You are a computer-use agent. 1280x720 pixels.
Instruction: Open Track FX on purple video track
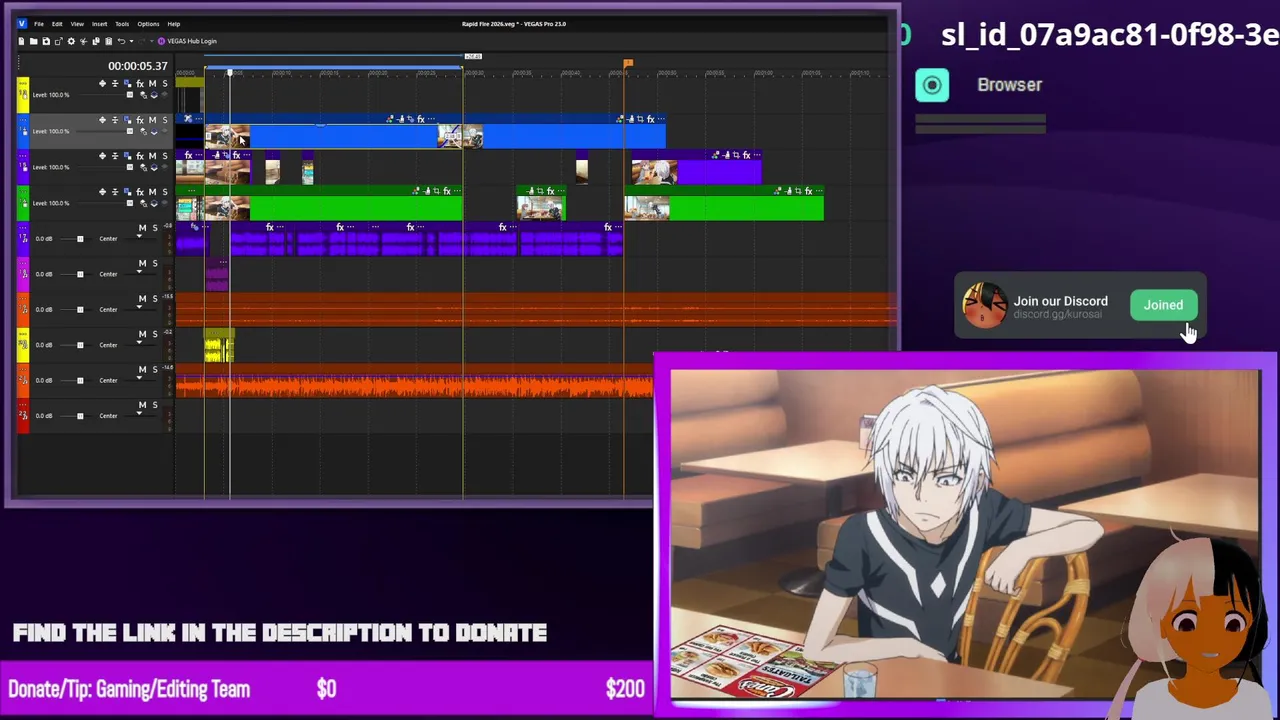(x=140, y=156)
